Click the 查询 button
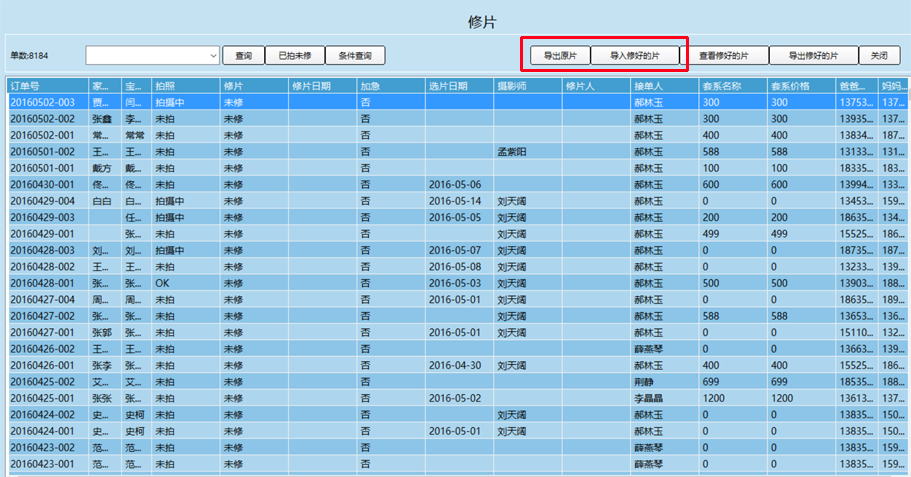This screenshot has height=477, width=911. (x=243, y=55)
